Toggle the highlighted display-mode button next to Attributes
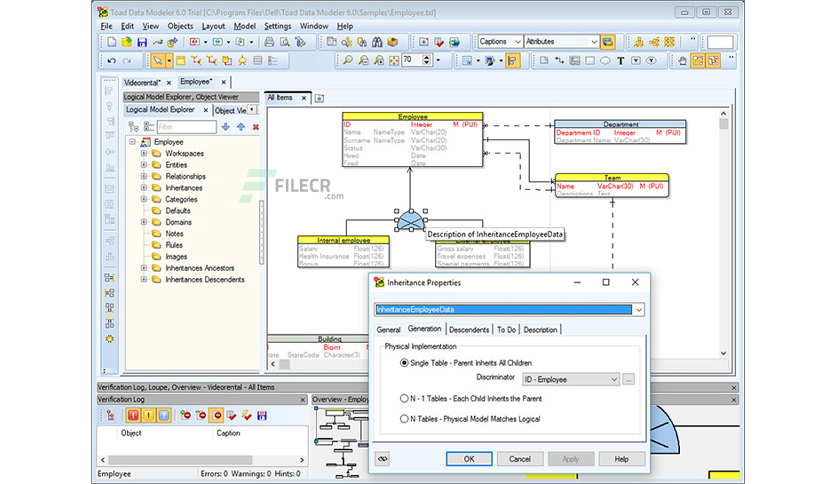This screenshot has width=836, height=484. coord(607,42)
